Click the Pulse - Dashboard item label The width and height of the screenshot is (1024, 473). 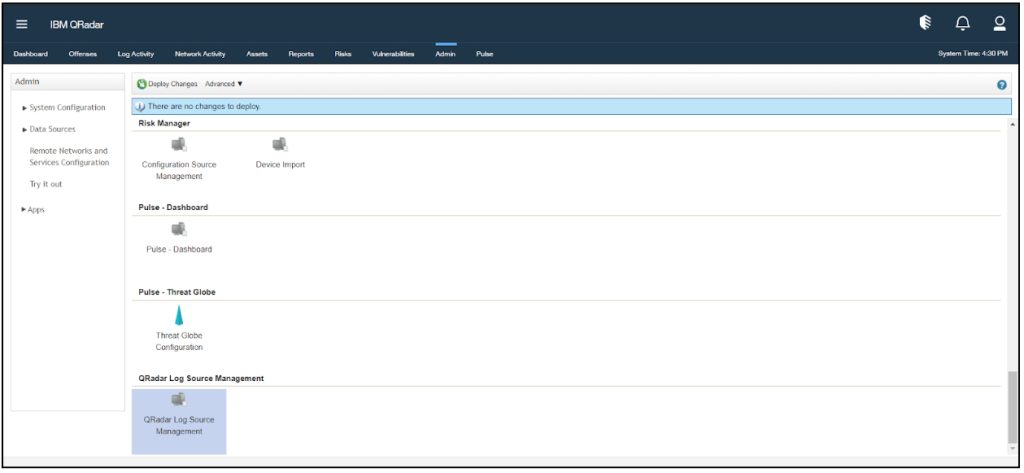point(179,250)
